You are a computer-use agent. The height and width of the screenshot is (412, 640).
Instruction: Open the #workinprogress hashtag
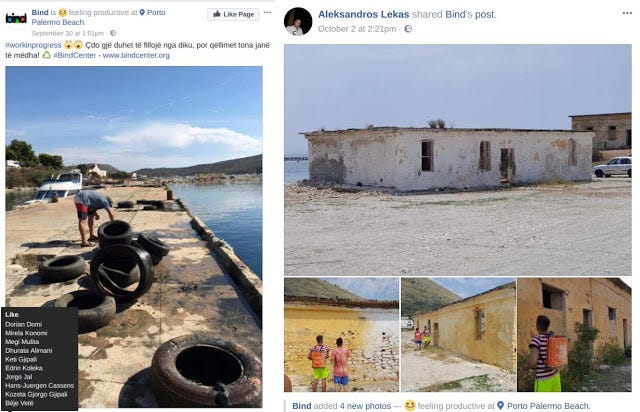click(x=33, y=45)
